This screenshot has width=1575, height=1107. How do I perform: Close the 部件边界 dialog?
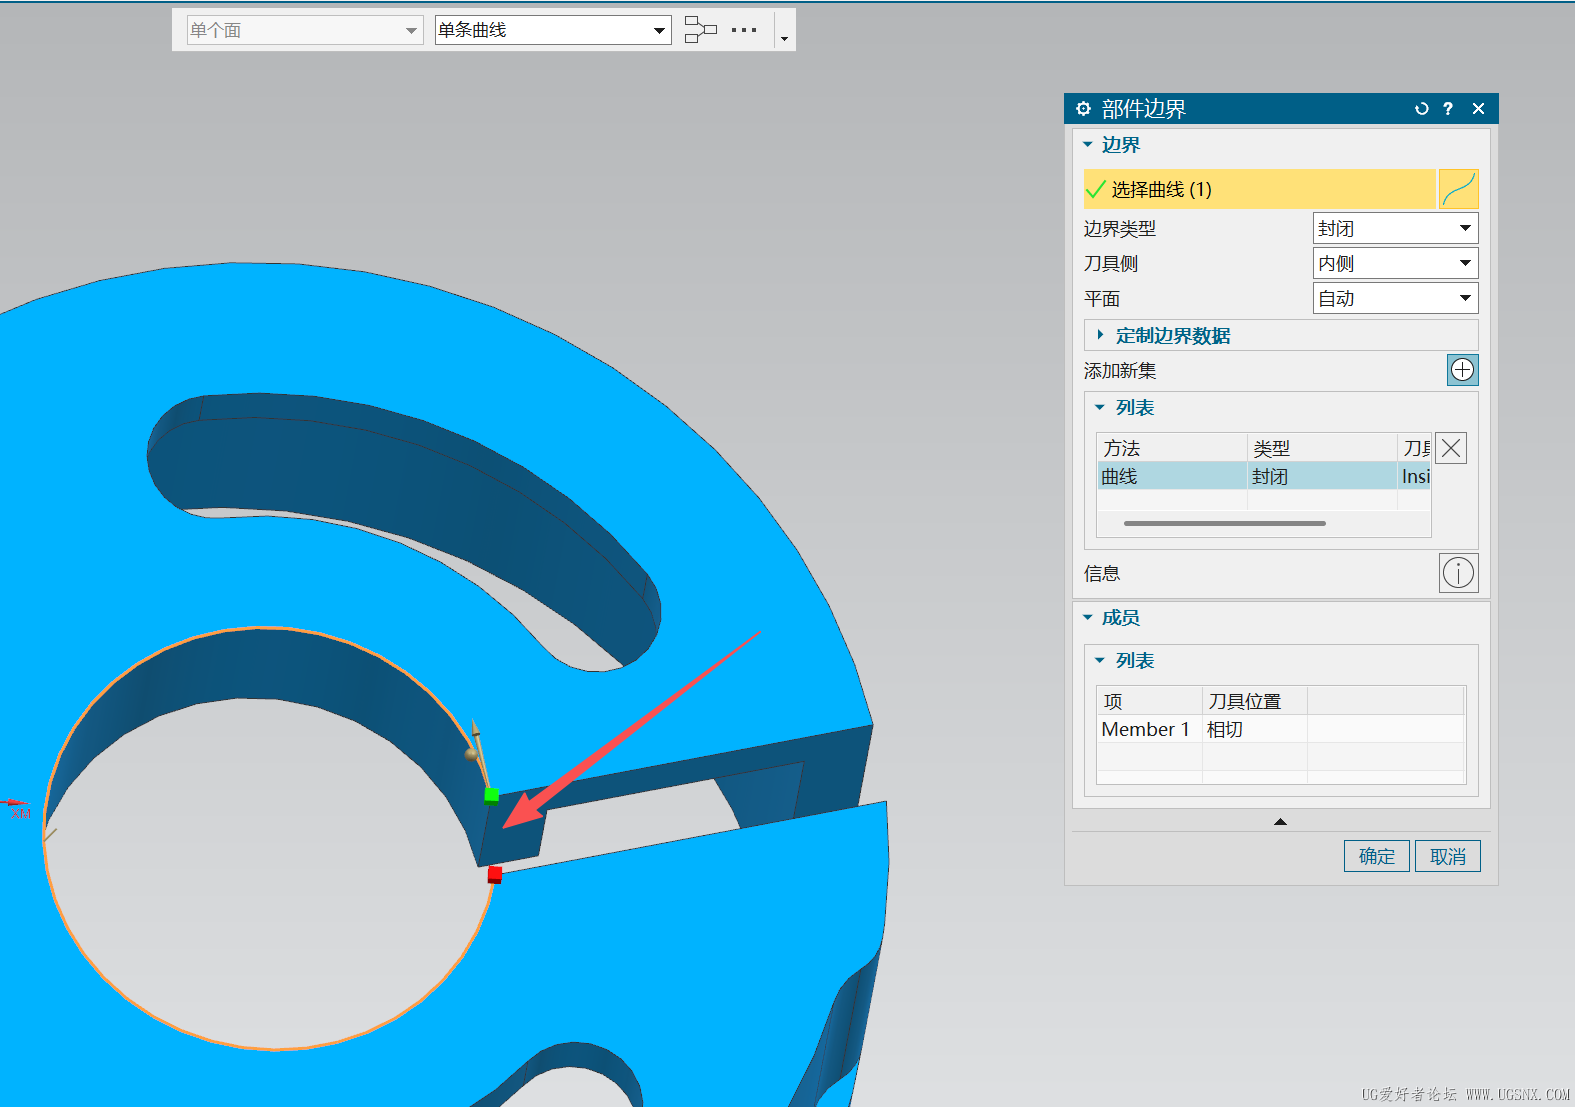(1478, 109)
